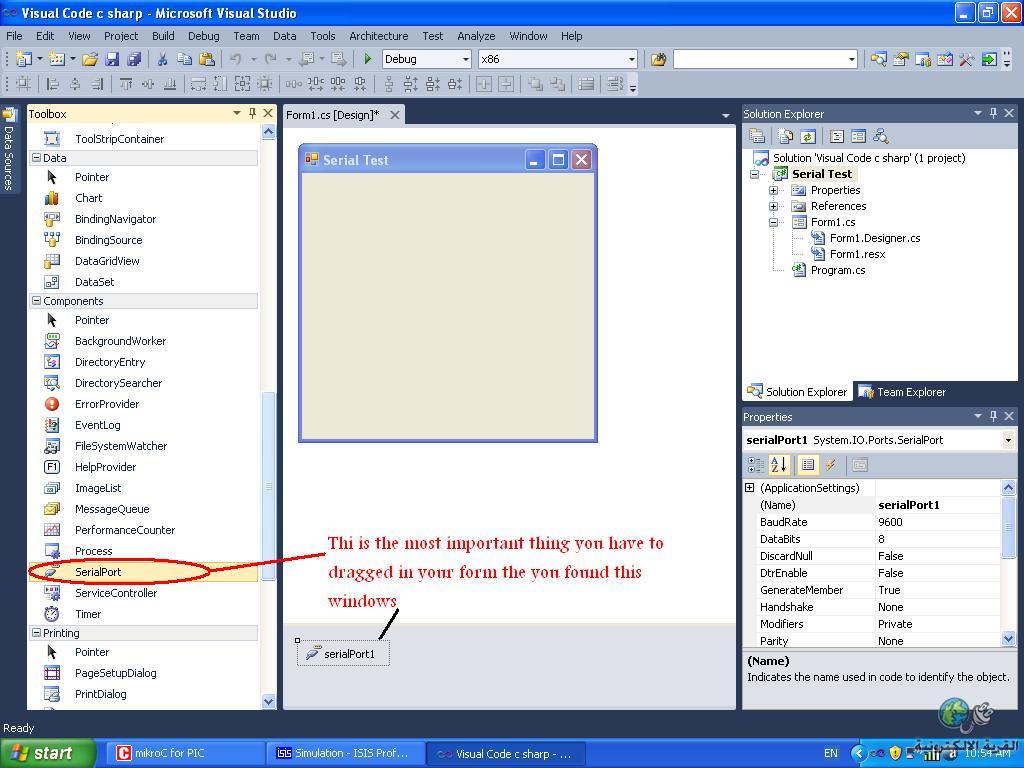Click the Paste clipboard icon
1024x768 pixels.
point(207,59)
